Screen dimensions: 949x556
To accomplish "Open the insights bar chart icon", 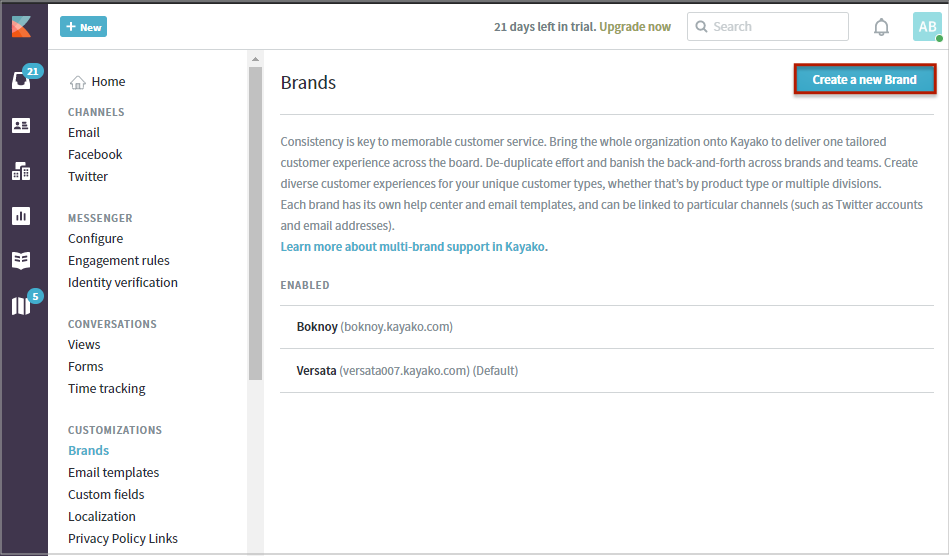I will pyautogui.click(x=21, y=215).
